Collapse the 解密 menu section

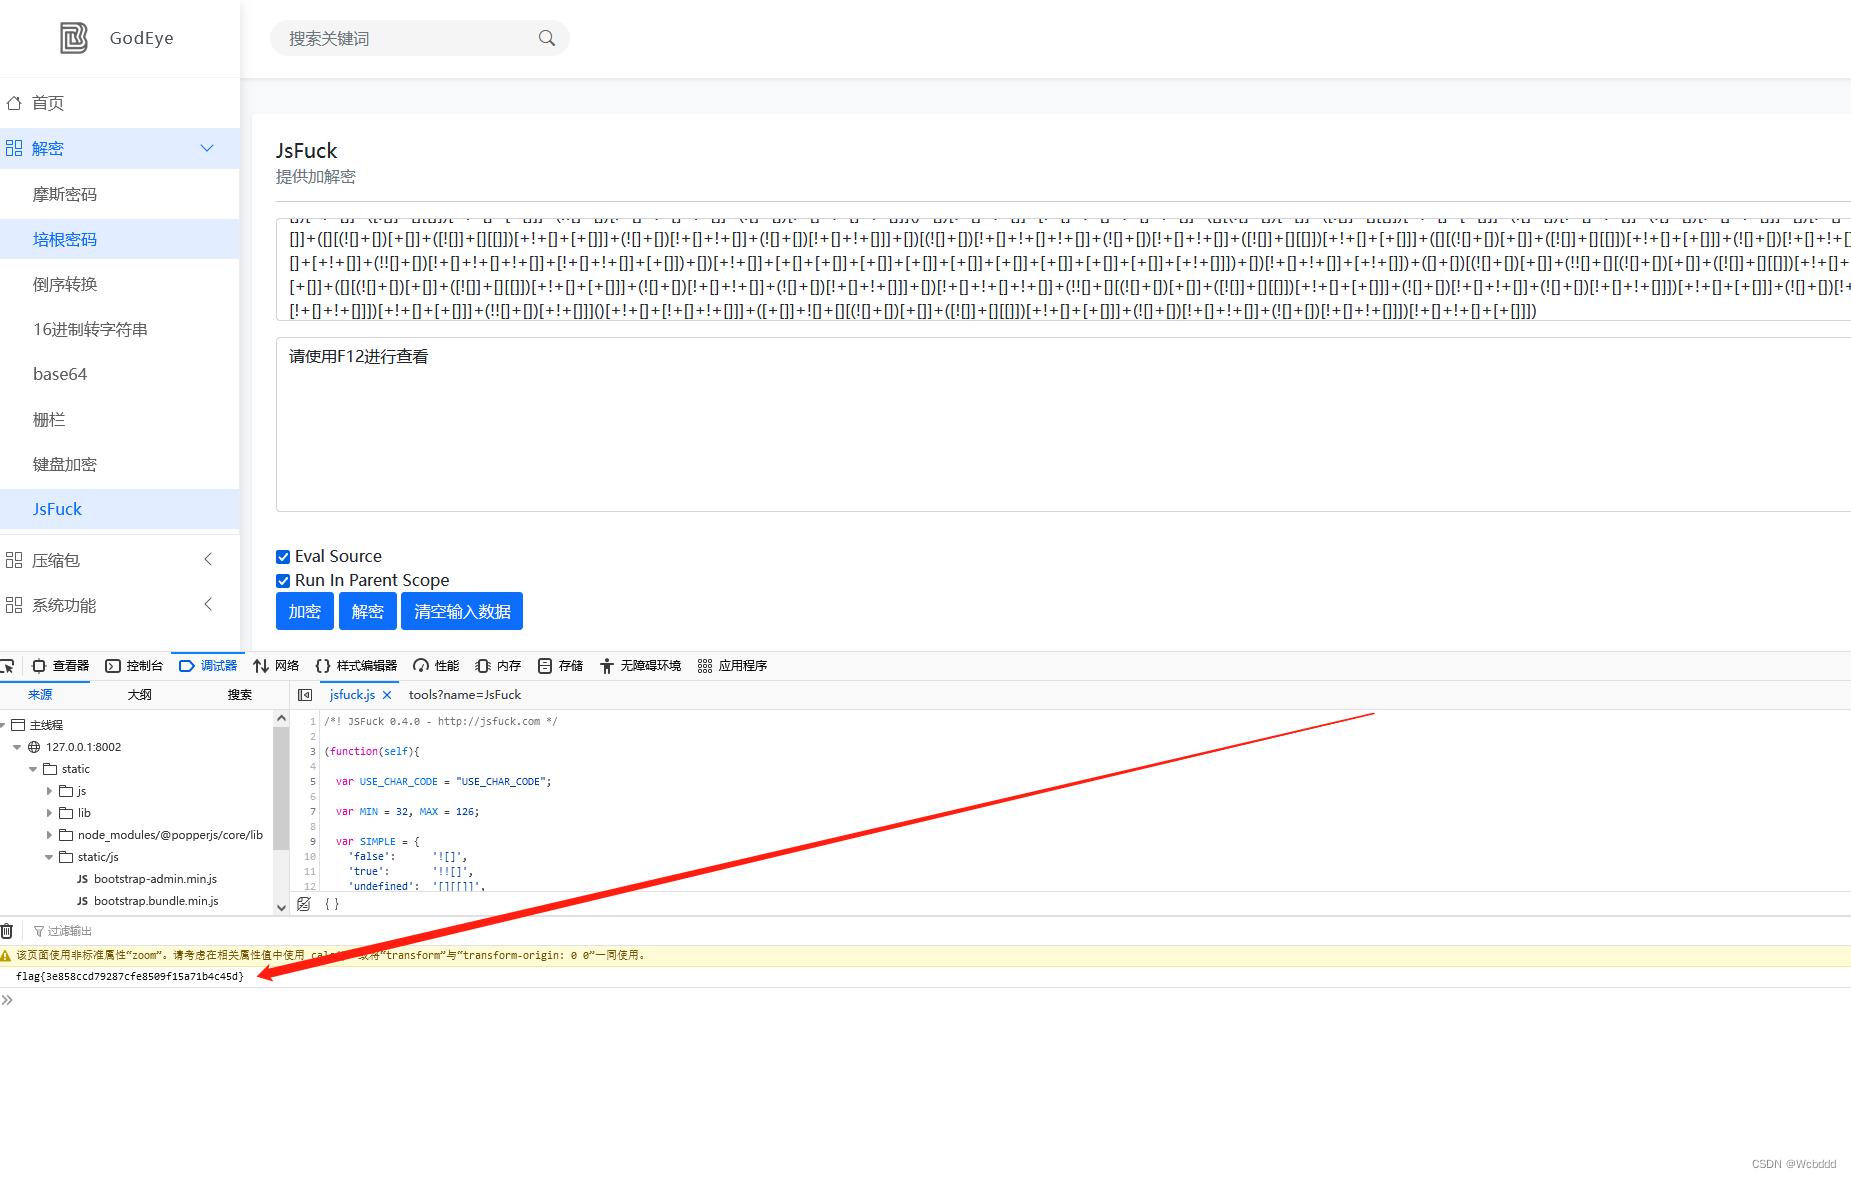(x=207, y=148)
